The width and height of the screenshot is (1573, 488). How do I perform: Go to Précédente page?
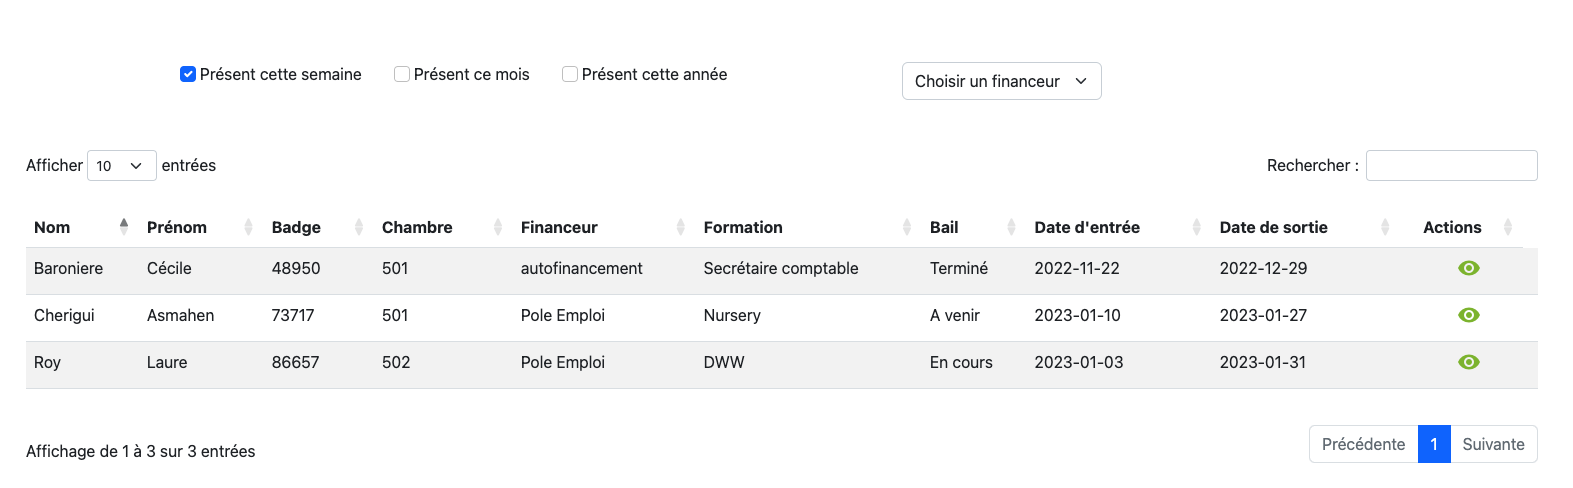pos(1363,444)
